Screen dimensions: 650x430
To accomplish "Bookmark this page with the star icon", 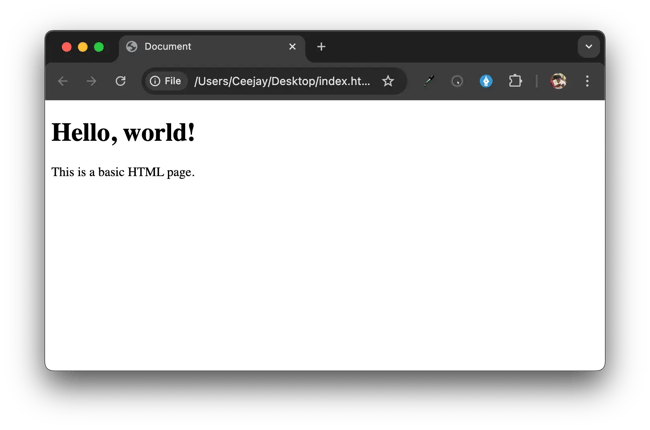I will [x=388, y=81].
